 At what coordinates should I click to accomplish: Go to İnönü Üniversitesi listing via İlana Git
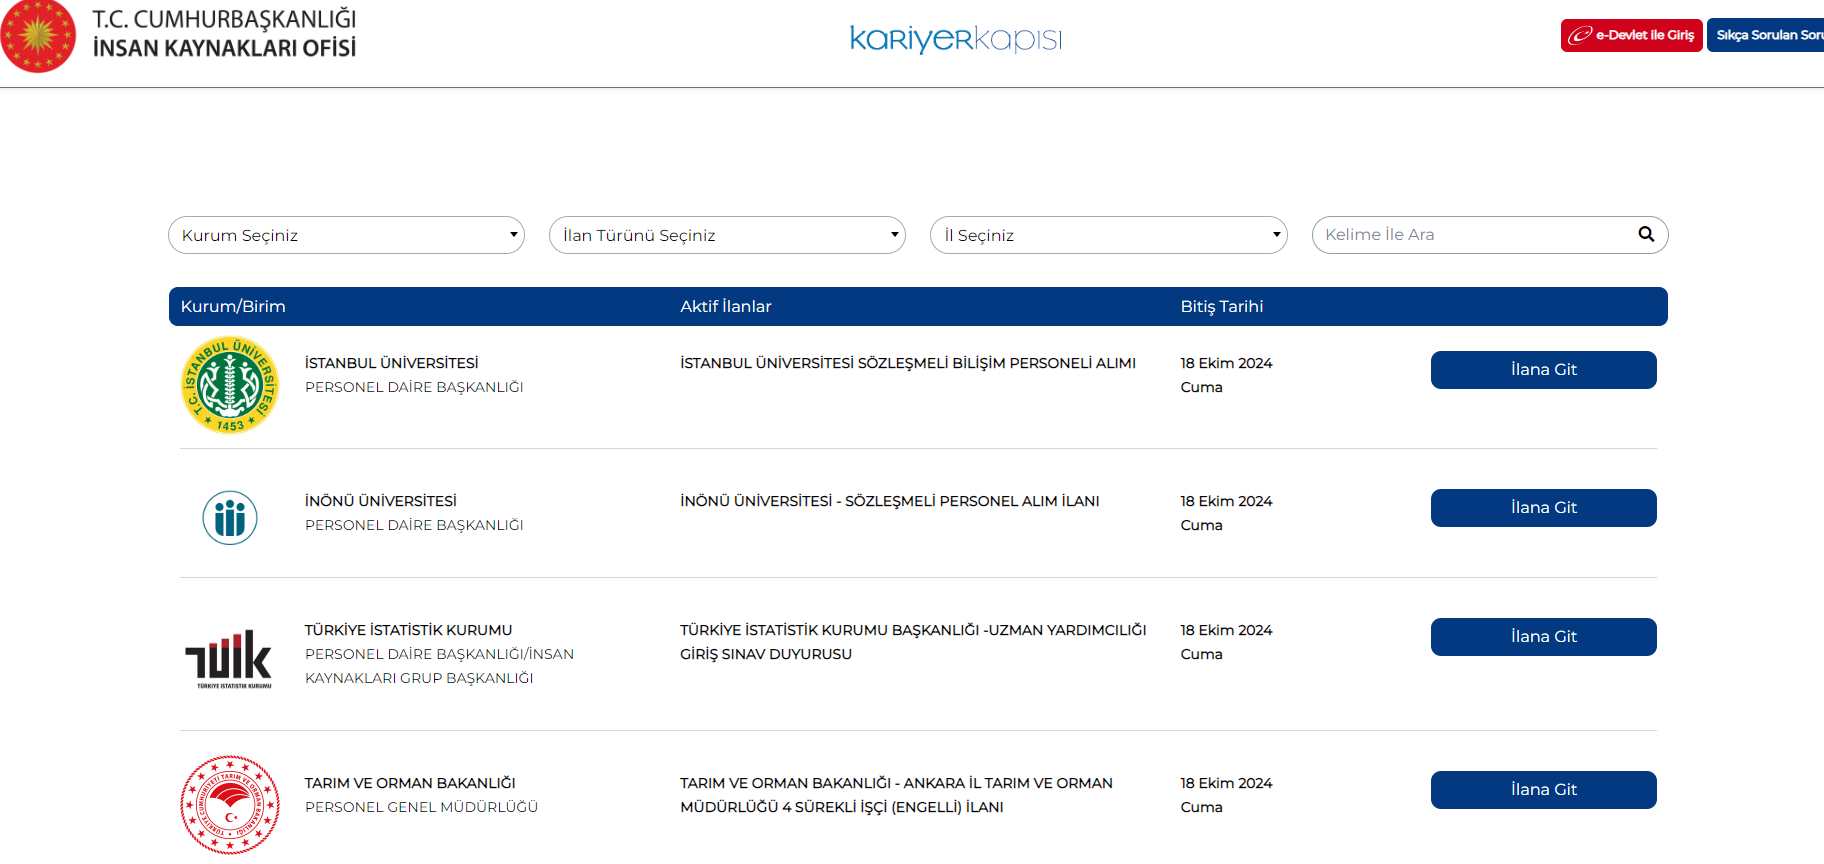click(1543, 508)
